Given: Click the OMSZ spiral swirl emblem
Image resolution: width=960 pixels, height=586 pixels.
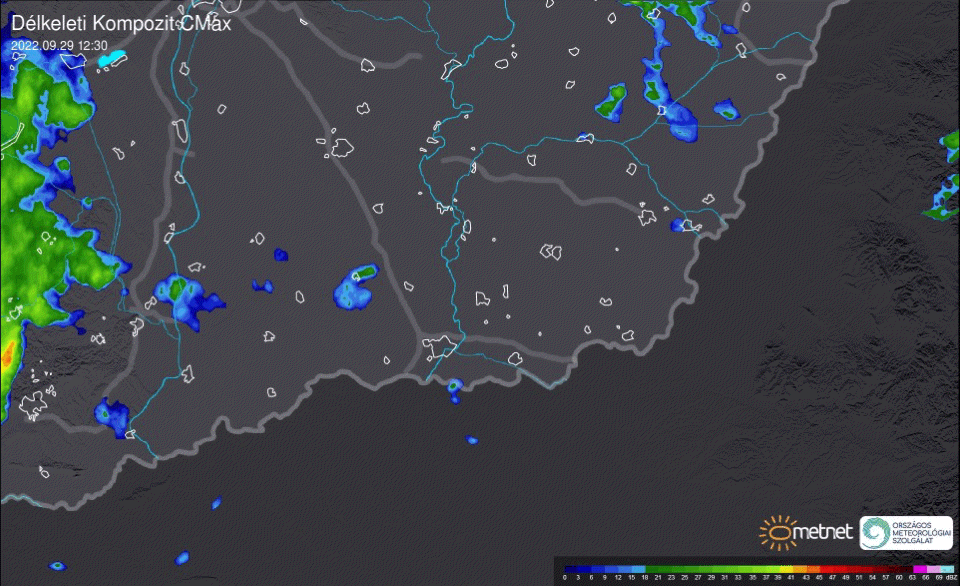Looking at the screenshot, I should click(x=875, y=533).
